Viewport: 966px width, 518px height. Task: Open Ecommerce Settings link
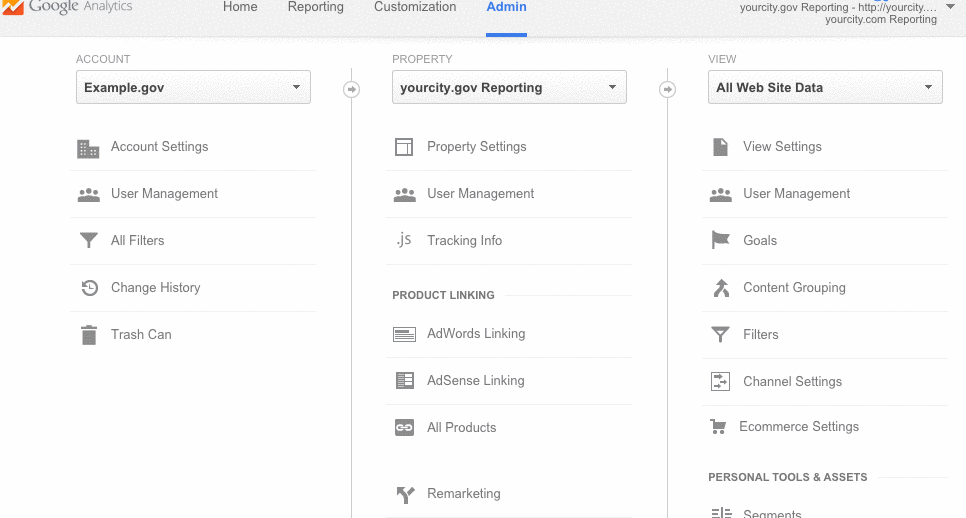(799, 426)
